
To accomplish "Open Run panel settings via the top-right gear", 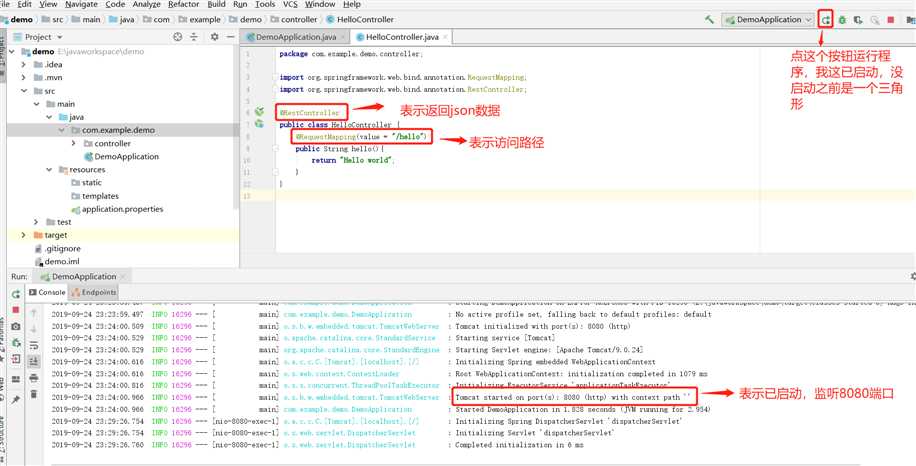I will (913, 276).
